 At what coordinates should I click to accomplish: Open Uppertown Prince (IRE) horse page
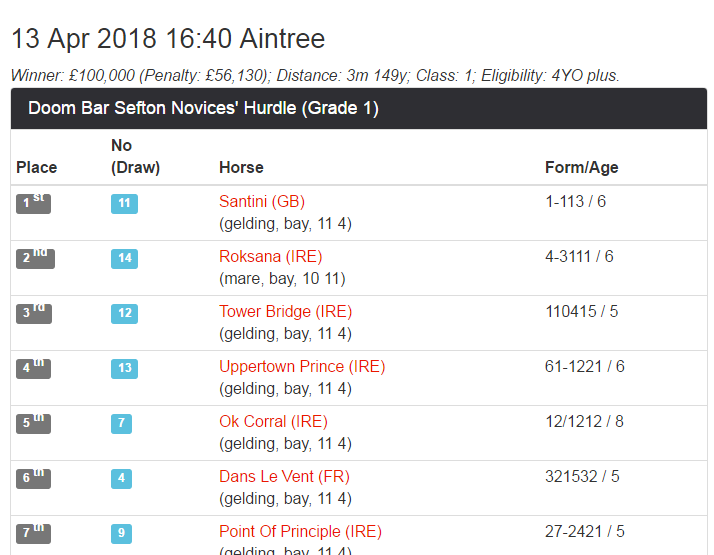point(302,367)
